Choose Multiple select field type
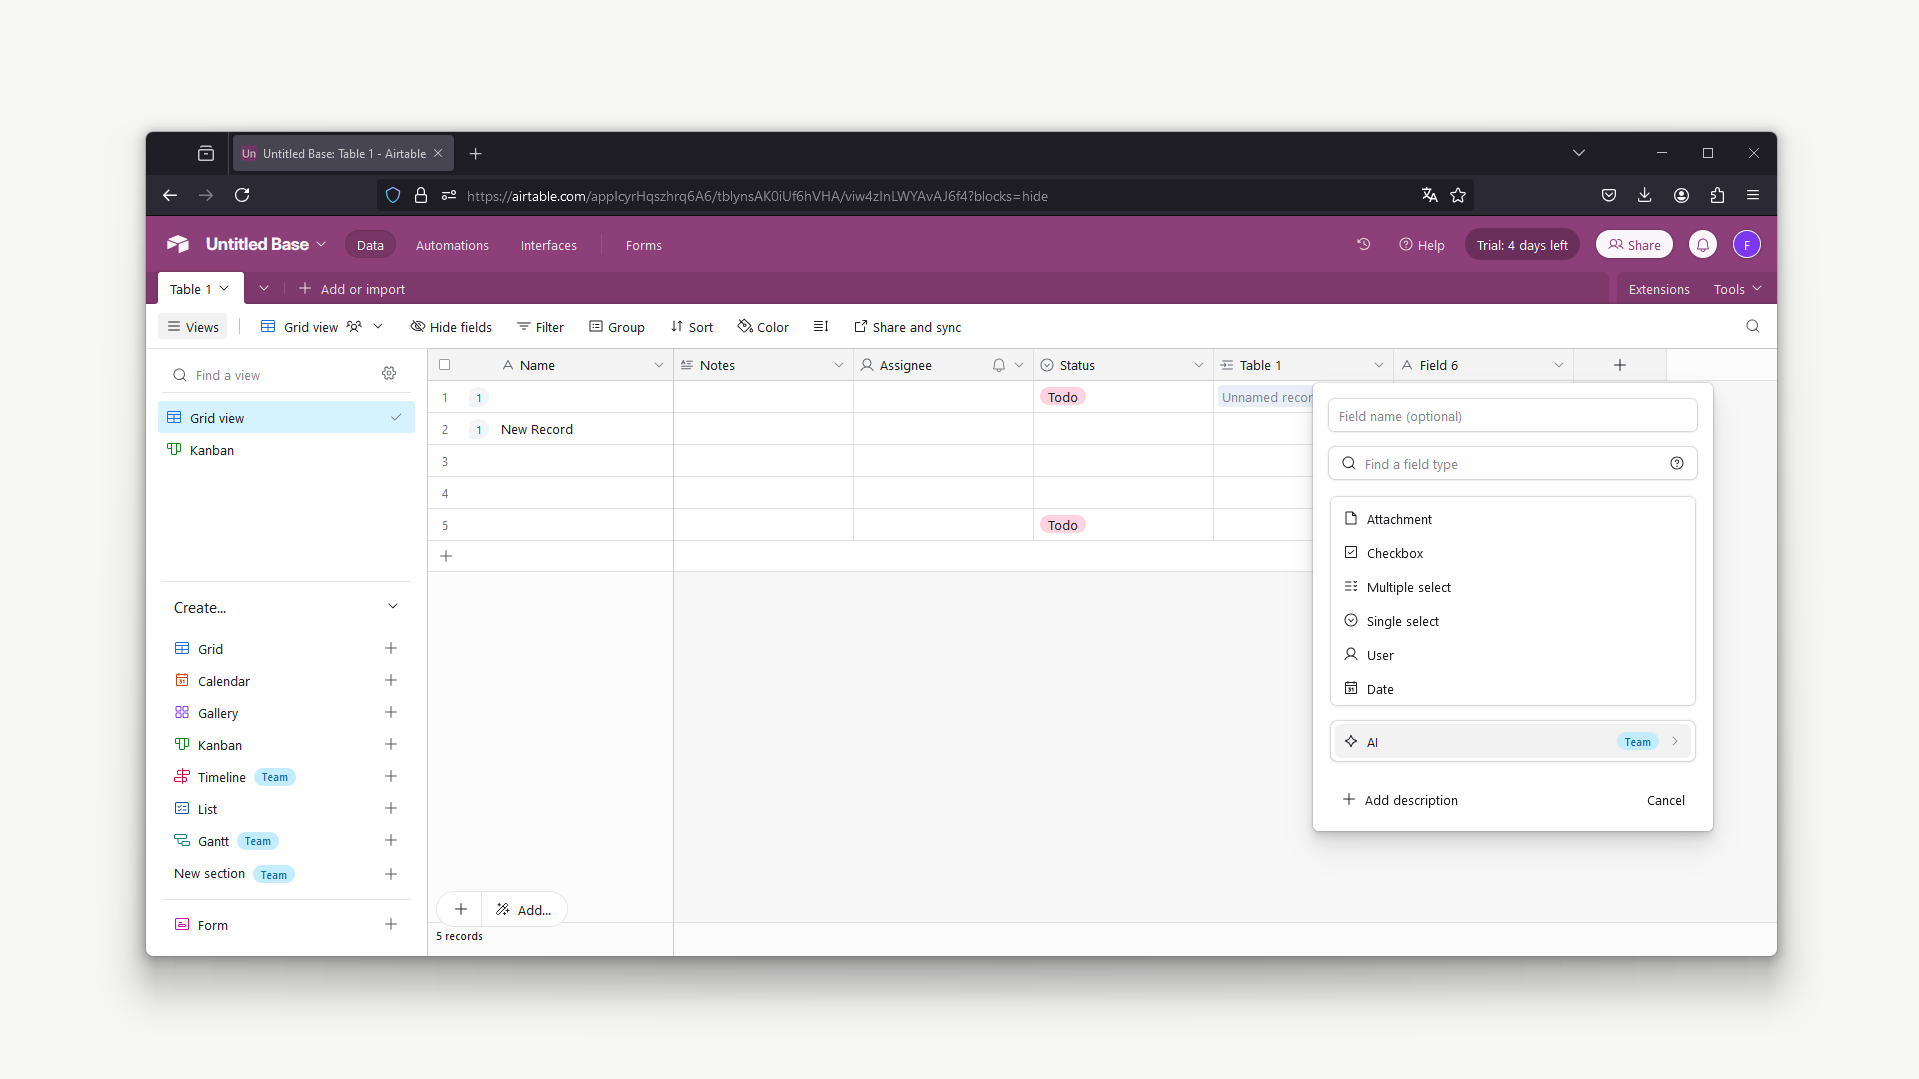This screenshot has height=1079, width=1919. [1512, 587]
